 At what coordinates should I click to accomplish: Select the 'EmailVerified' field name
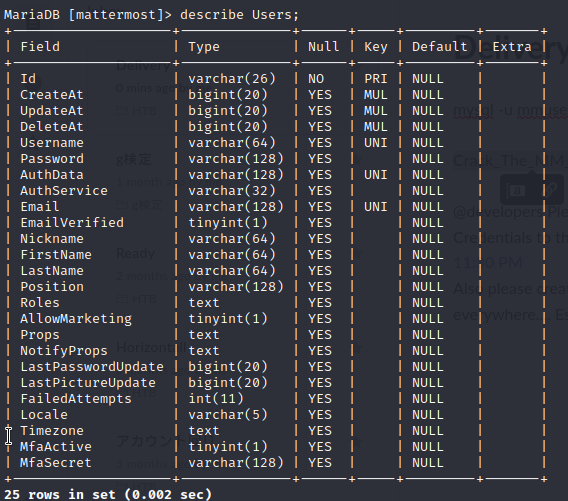click(72, 222)
